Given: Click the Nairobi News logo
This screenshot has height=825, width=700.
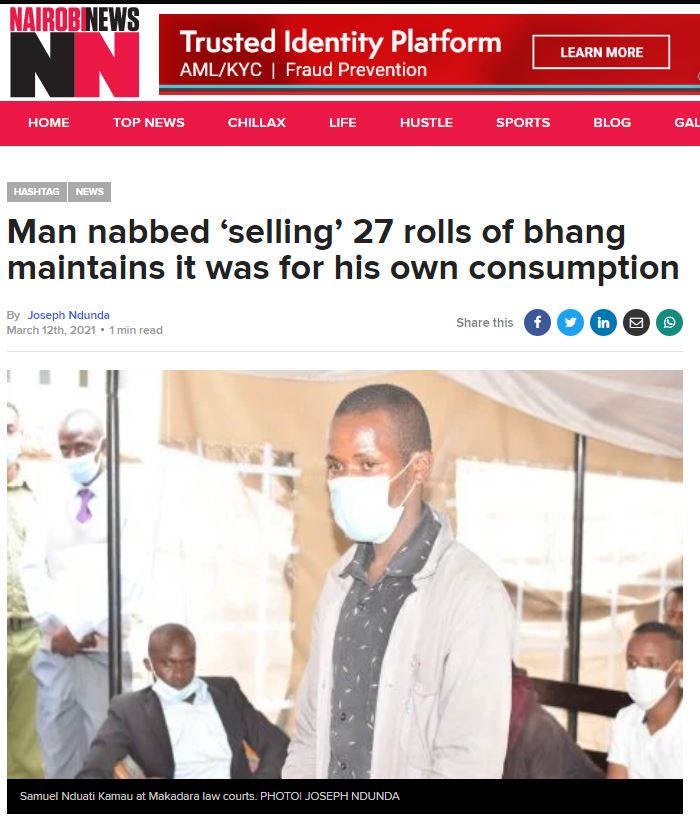Looking at the screenshot, I should (x=74, y=52).
